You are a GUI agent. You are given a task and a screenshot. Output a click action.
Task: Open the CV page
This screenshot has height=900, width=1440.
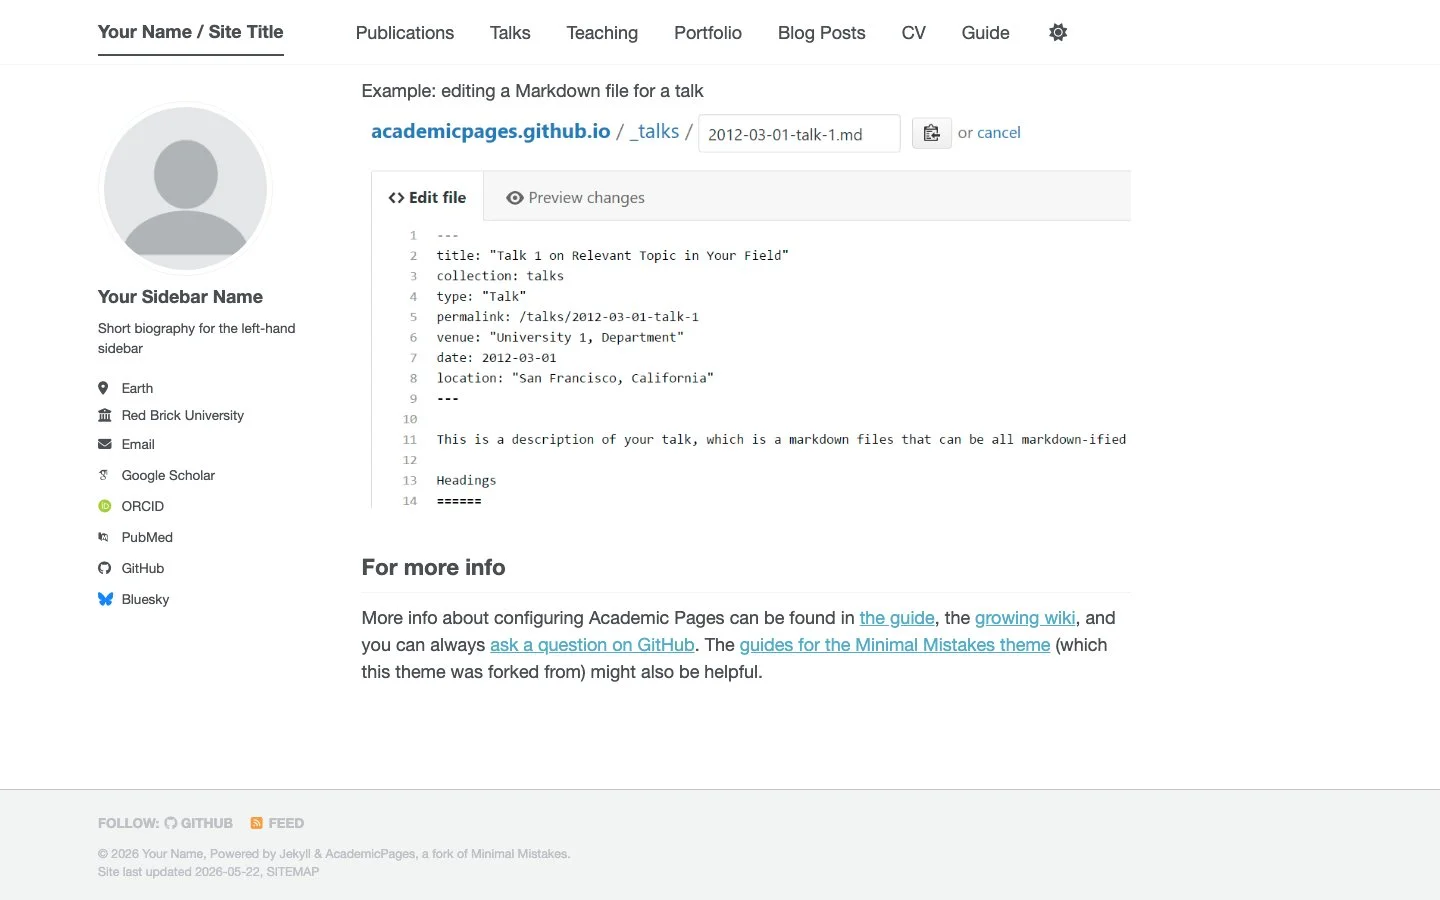[x=914, y=33]
